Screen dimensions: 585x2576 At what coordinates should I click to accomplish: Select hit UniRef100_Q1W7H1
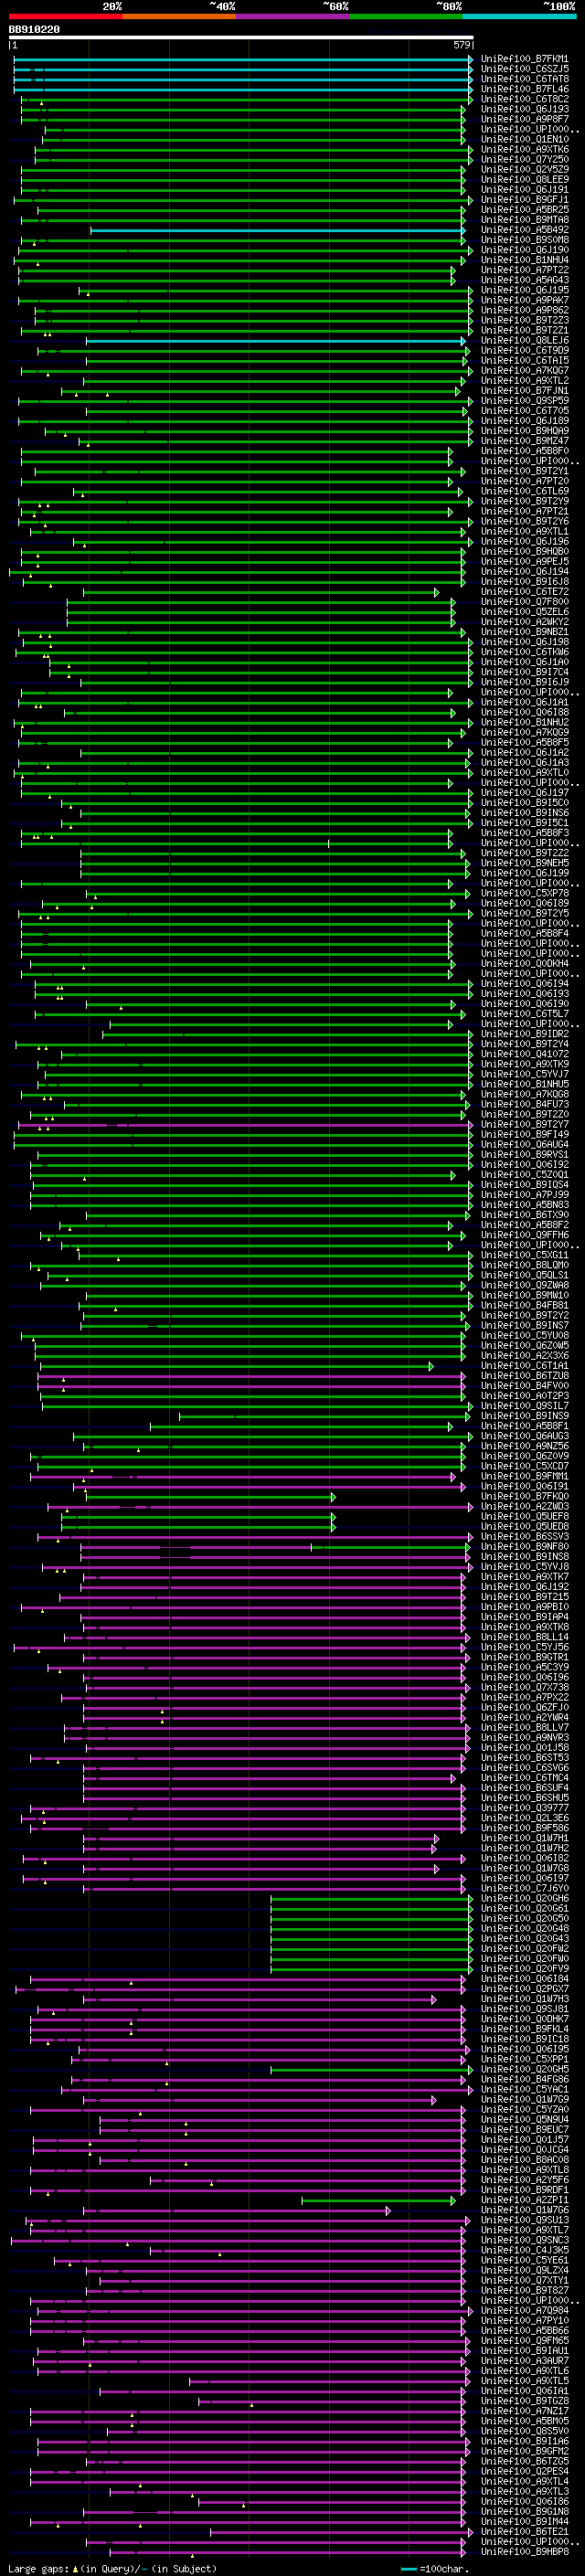coord(525,1838)
